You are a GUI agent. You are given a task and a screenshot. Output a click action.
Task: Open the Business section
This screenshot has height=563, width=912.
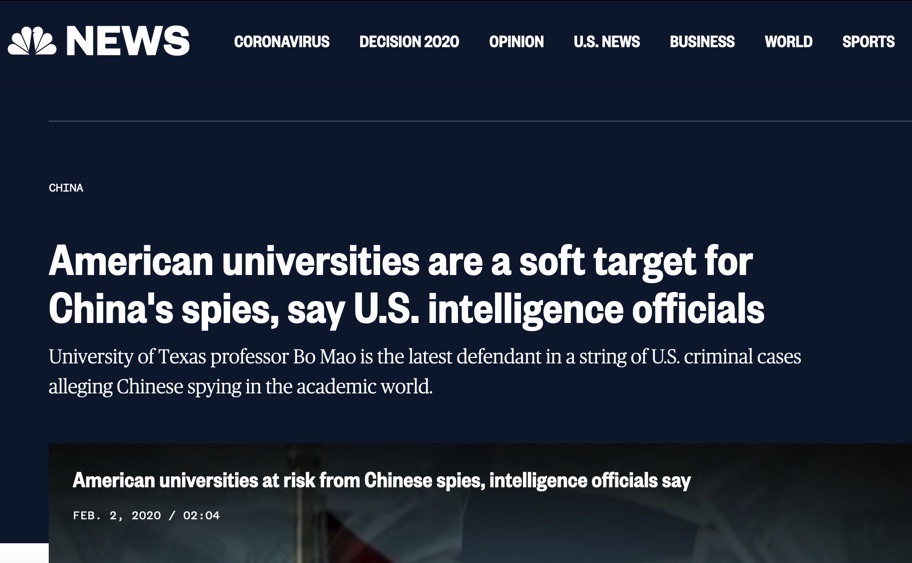coord(702,42)
